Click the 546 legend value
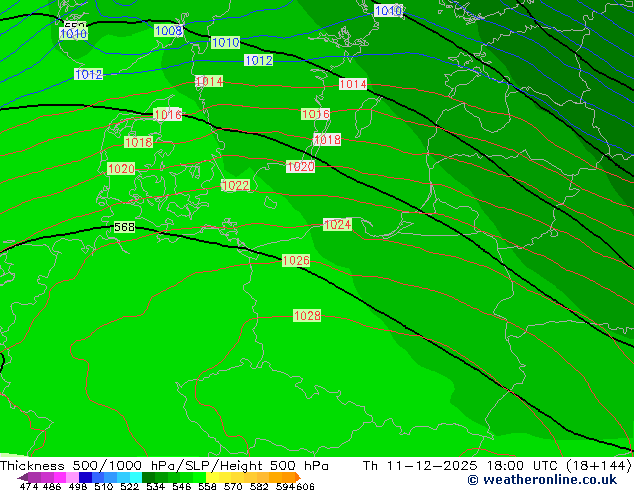The height and width of the screenshot is (490, 634). pos(182,486)
